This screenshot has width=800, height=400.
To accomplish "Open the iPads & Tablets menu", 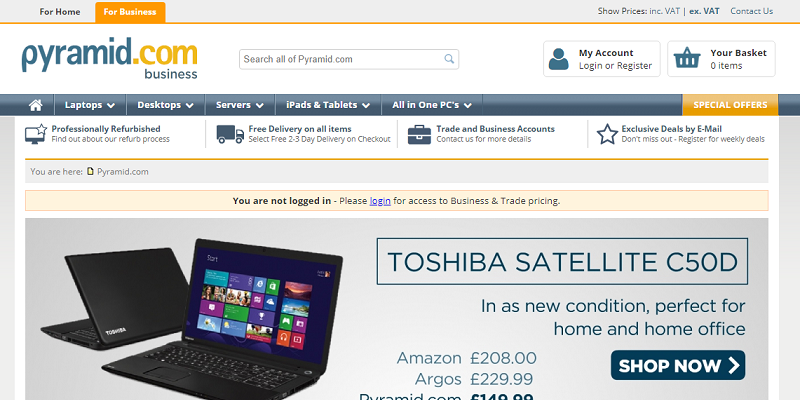I will [328, 105].
